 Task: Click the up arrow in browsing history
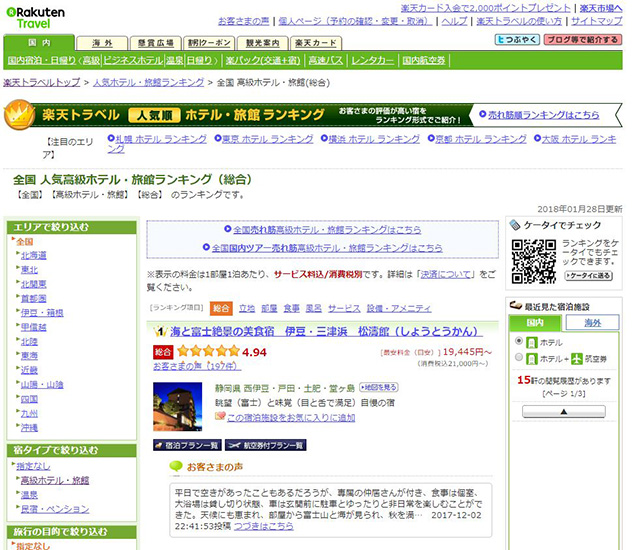[x=563, y=411]
